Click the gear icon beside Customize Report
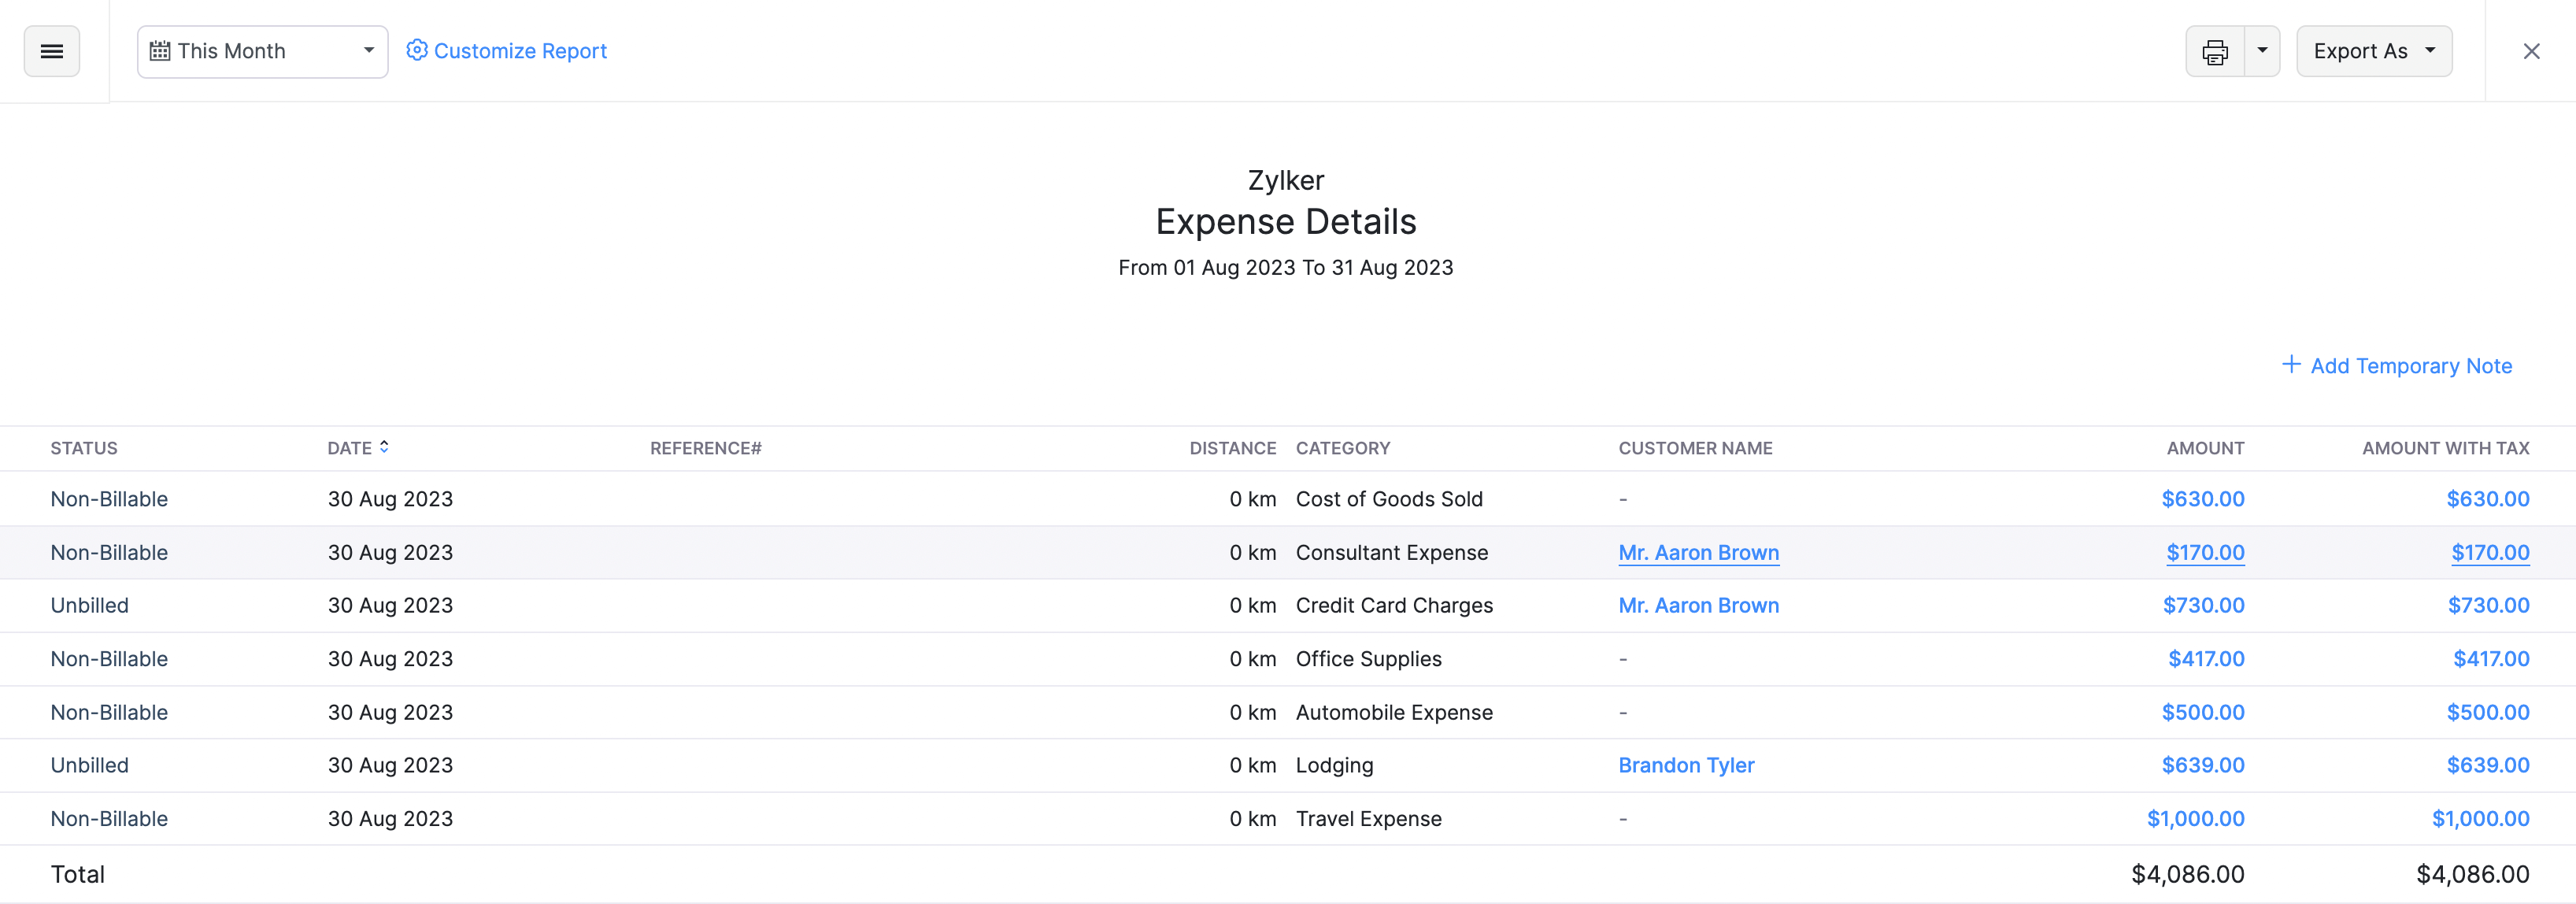 [x=417, y=49]
